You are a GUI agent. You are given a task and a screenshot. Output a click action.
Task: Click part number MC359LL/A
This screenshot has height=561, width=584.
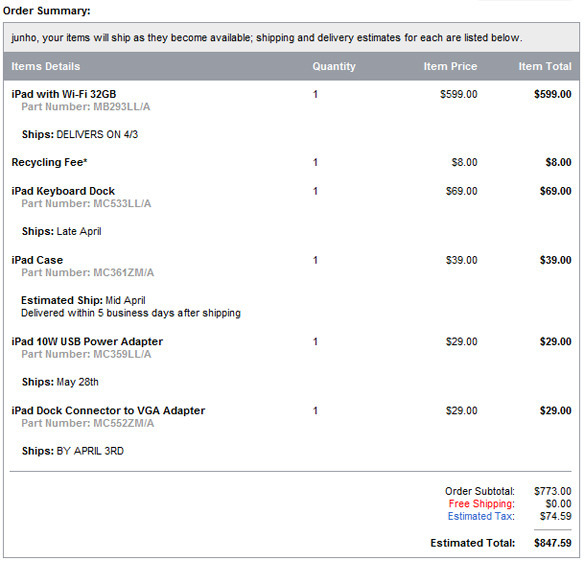pyautogui.click(x=122, y=354)
